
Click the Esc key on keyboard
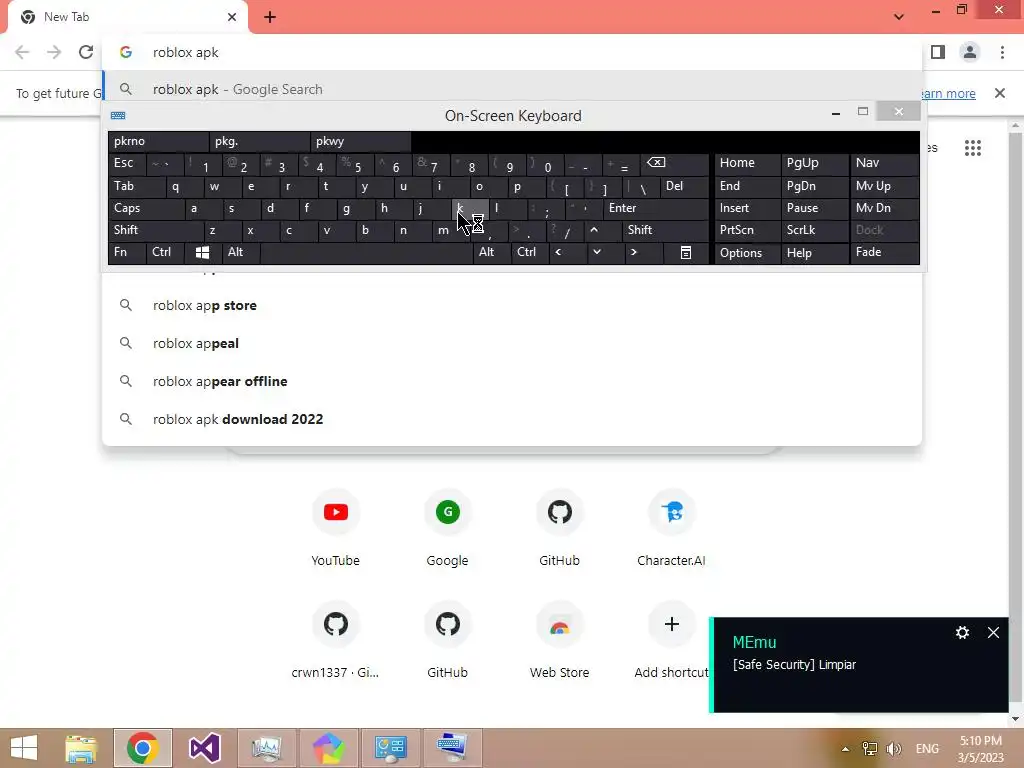127,163
